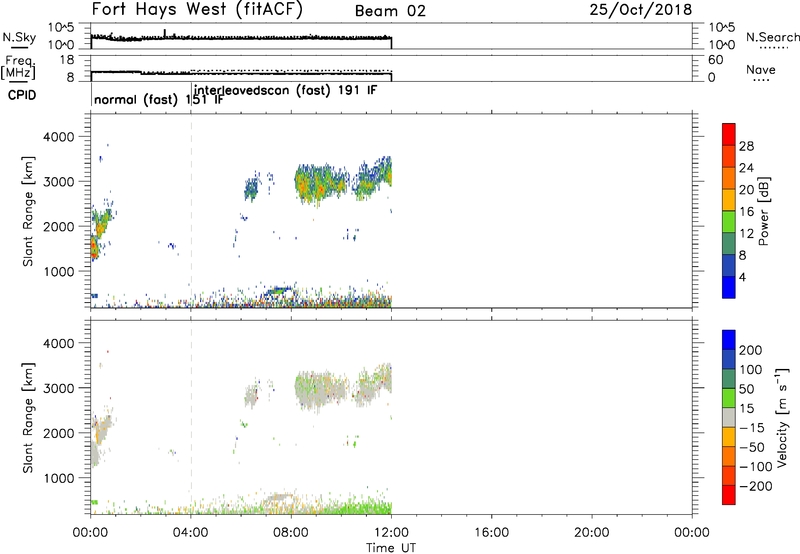This screenshot has height=554, width=800.
Task: Click the "interleavedscan (fast) 191 IF" CPID text
Action: (286, 91)
